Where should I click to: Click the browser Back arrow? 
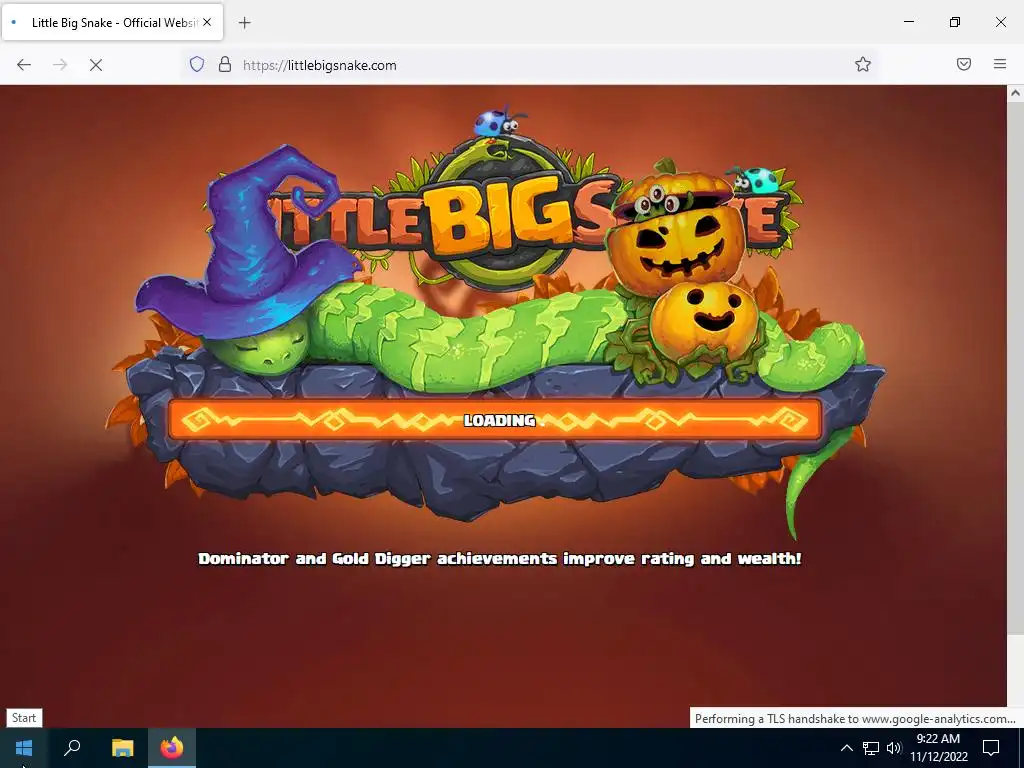point(24,65)
